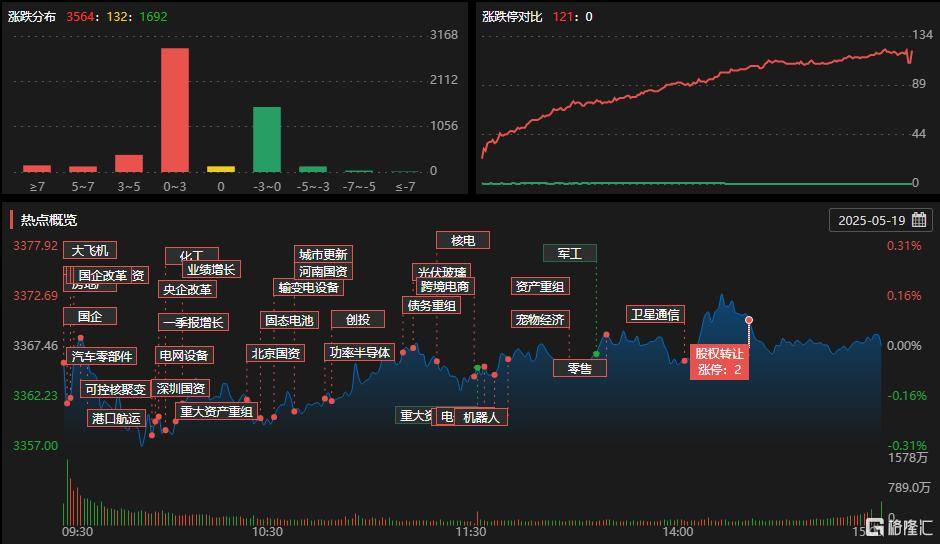Click the timeline marker dot above 股权转让
The image size is (940, 544).
[749, 320]
